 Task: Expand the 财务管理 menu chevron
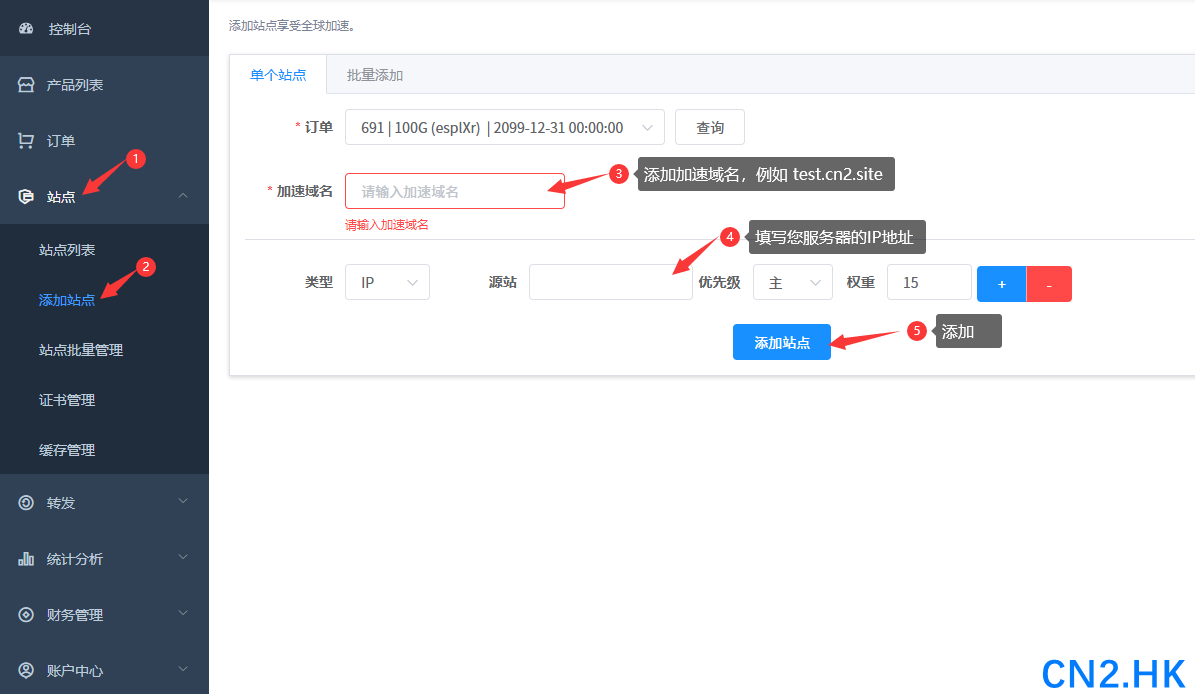[x=183, y=613]
